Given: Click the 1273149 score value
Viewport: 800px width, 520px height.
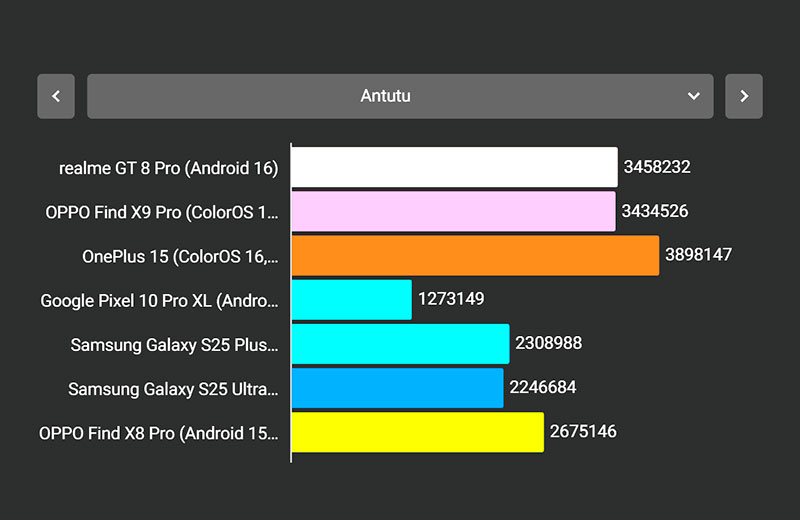Looking at the screenshot, I should [x=451, y=299].
